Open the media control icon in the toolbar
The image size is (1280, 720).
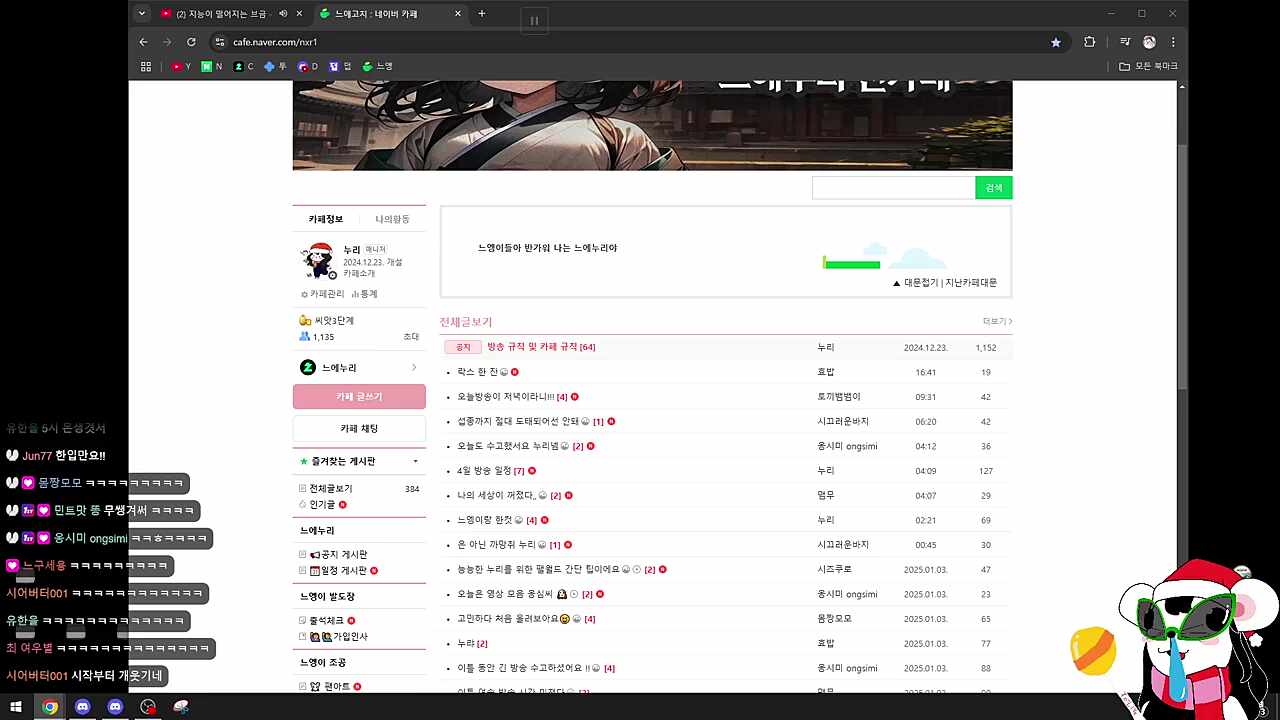[x=1125, y=42]
